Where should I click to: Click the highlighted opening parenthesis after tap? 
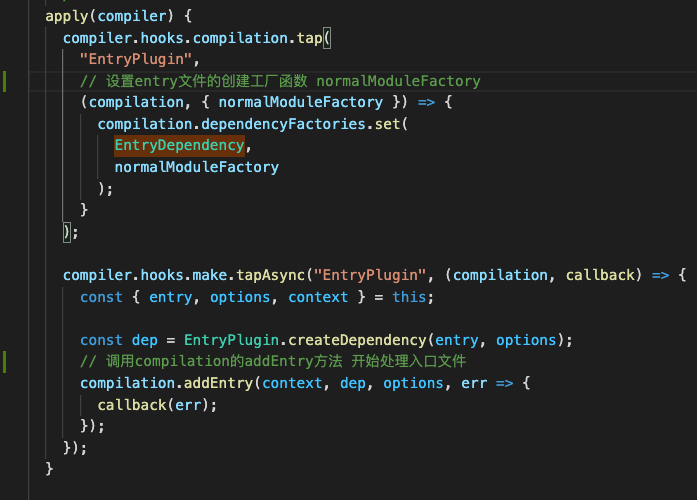327,38
